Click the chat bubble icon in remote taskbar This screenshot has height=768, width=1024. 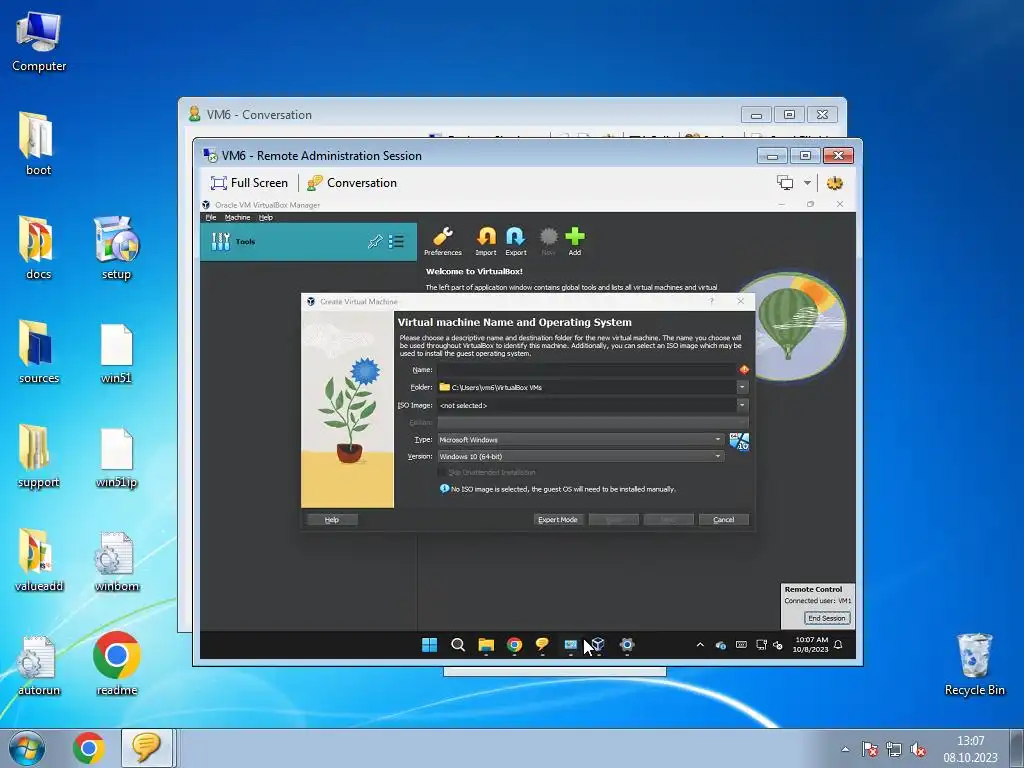(x=542, y=645)
